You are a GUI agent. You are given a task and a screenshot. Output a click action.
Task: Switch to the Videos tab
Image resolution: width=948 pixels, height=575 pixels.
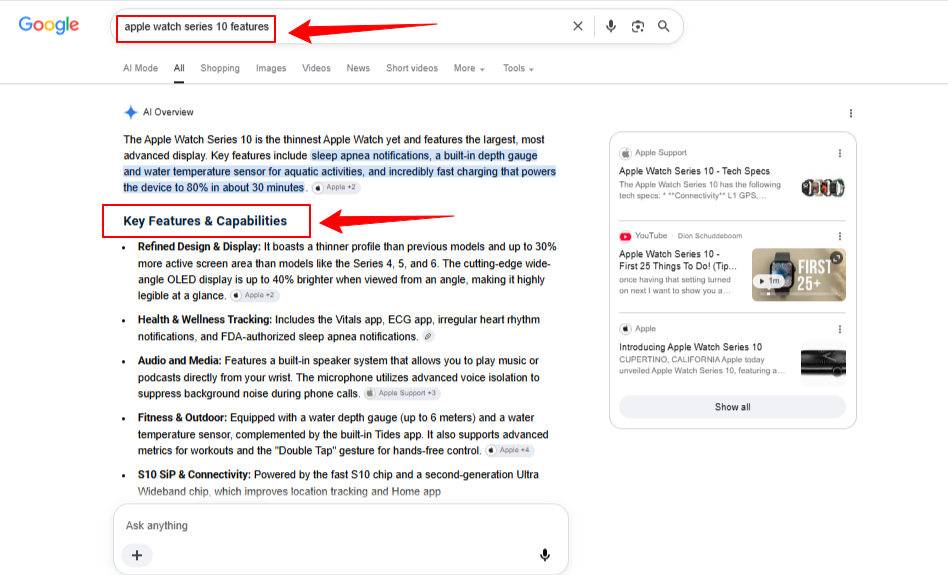(316, 68)
